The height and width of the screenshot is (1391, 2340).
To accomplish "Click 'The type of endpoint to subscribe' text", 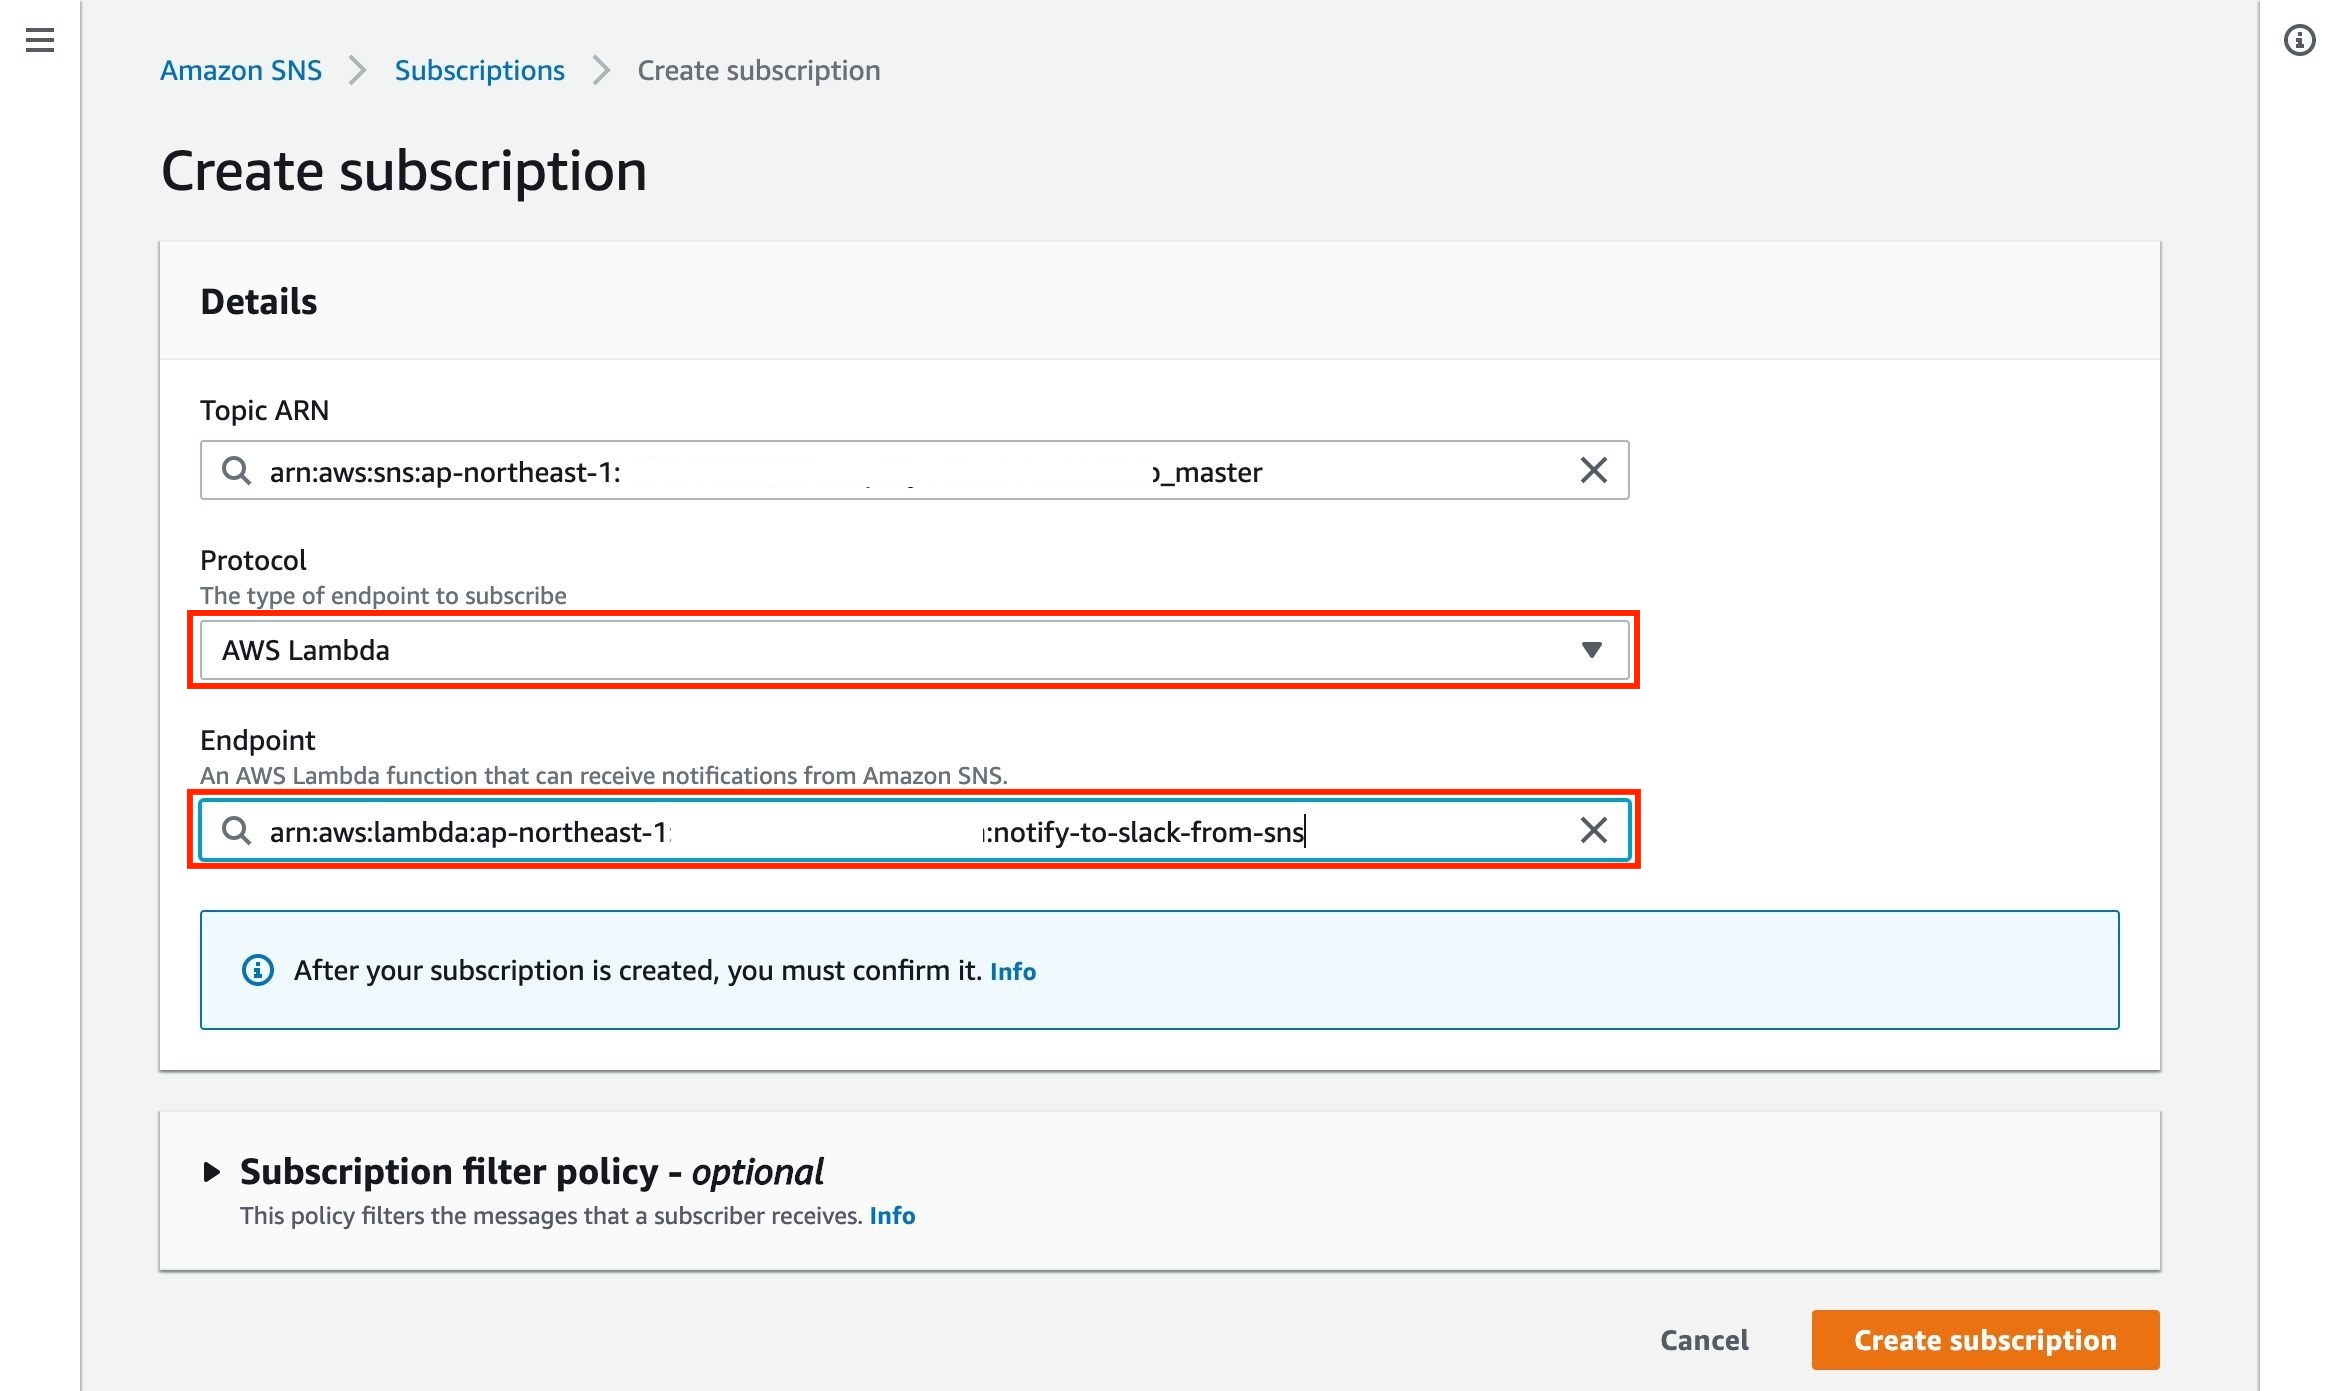I will click(x=383, y=596).
